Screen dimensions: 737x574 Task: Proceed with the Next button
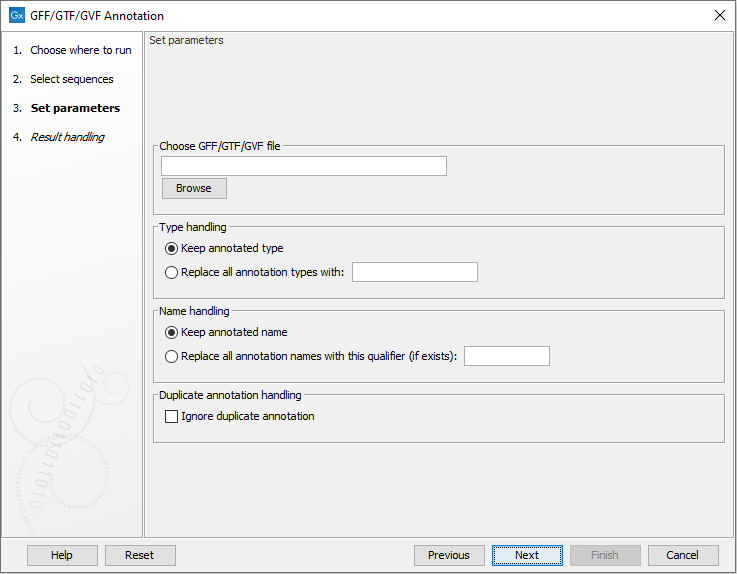pyautogui.click(x=527, y=555)
